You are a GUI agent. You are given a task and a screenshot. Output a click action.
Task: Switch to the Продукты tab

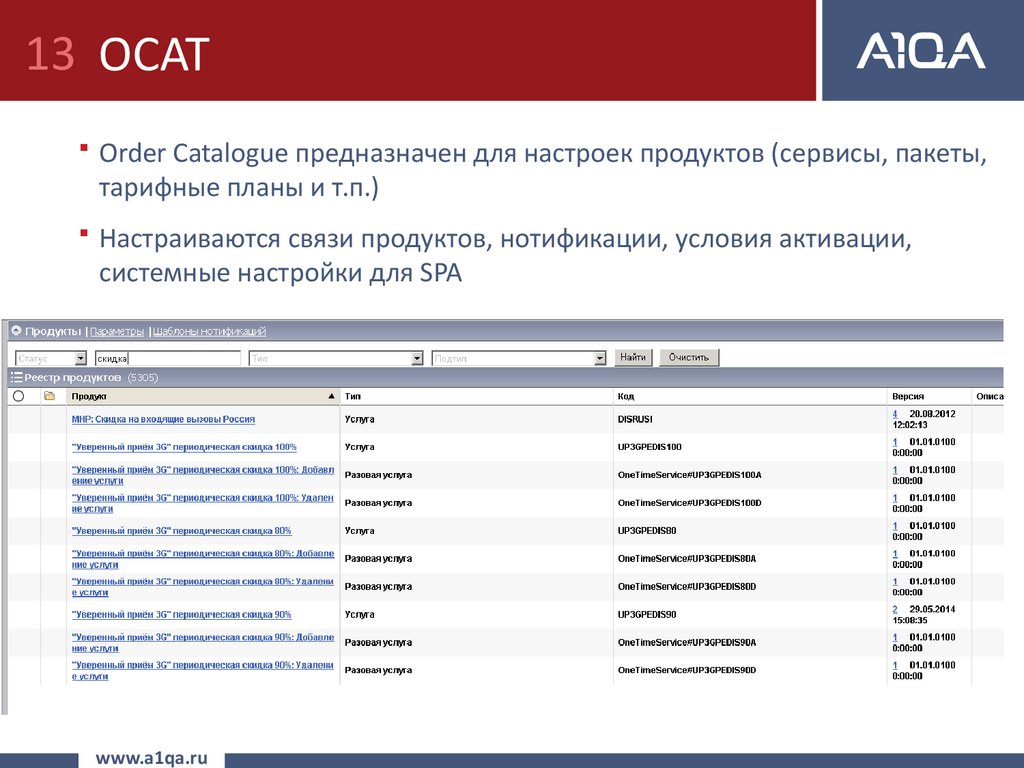click(53, 331)
